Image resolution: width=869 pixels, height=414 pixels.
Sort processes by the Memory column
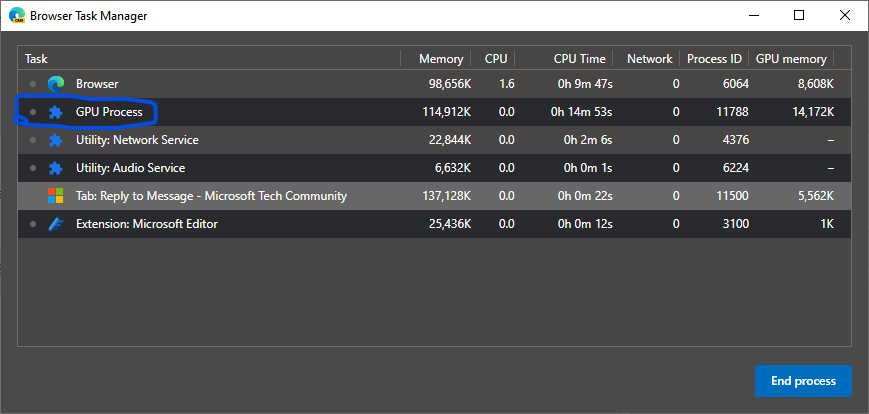point(441,59)
